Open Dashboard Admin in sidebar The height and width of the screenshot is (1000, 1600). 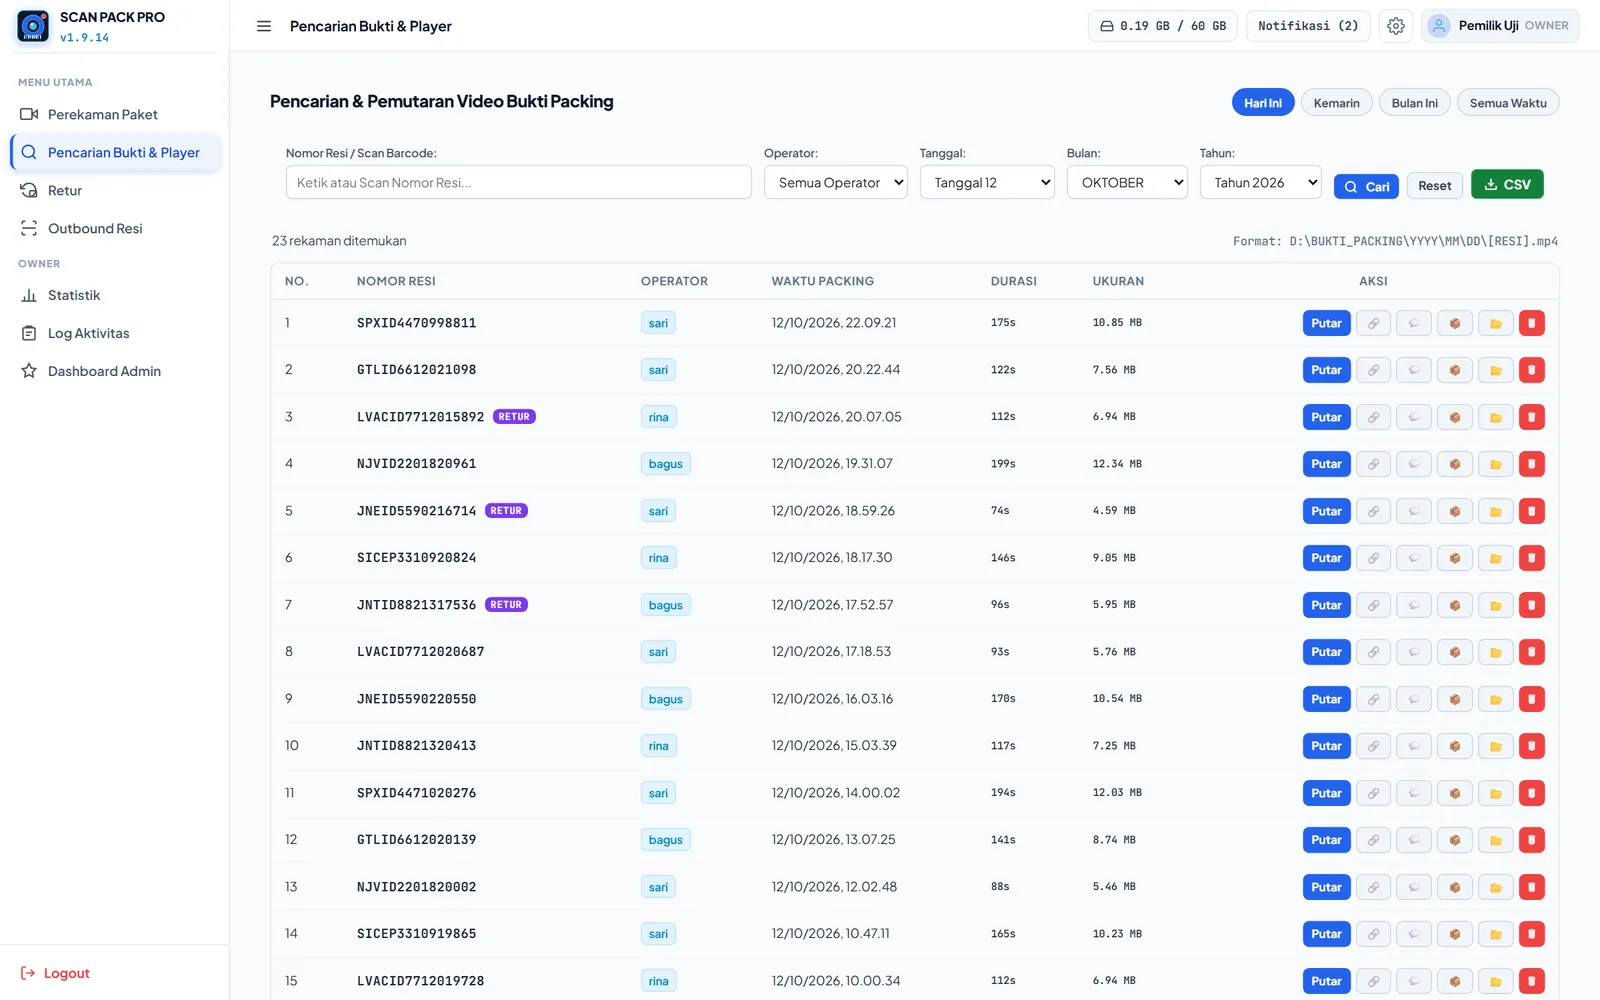pos(114,371)
